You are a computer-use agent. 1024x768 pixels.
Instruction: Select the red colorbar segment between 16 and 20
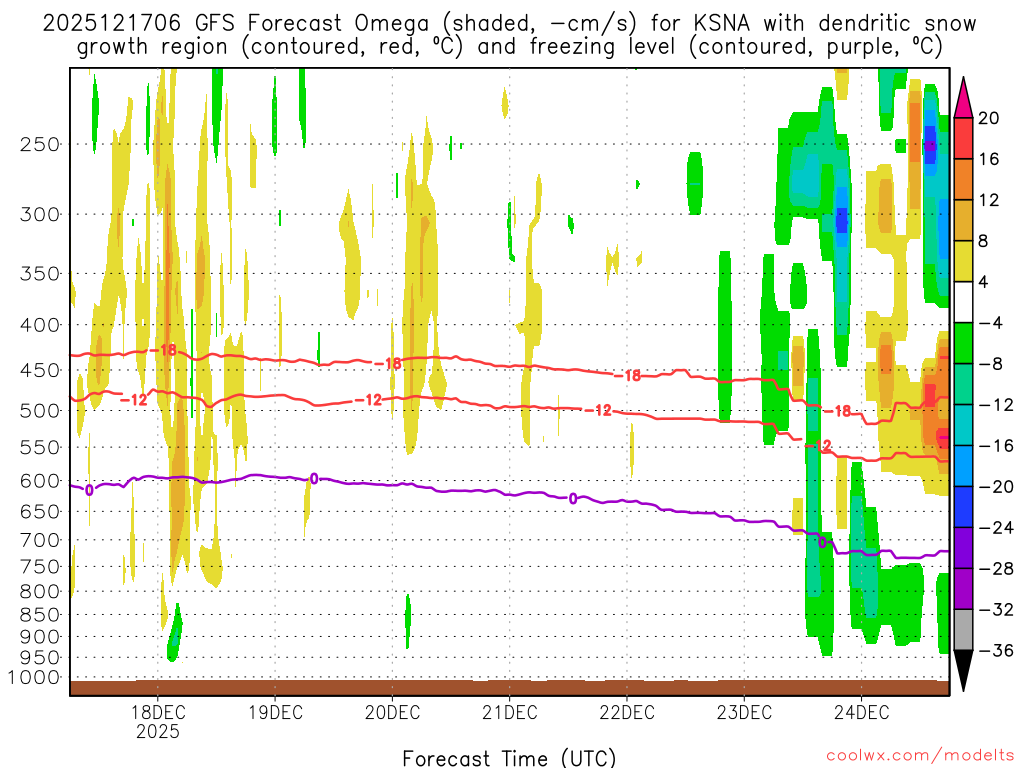coord(964,138)
